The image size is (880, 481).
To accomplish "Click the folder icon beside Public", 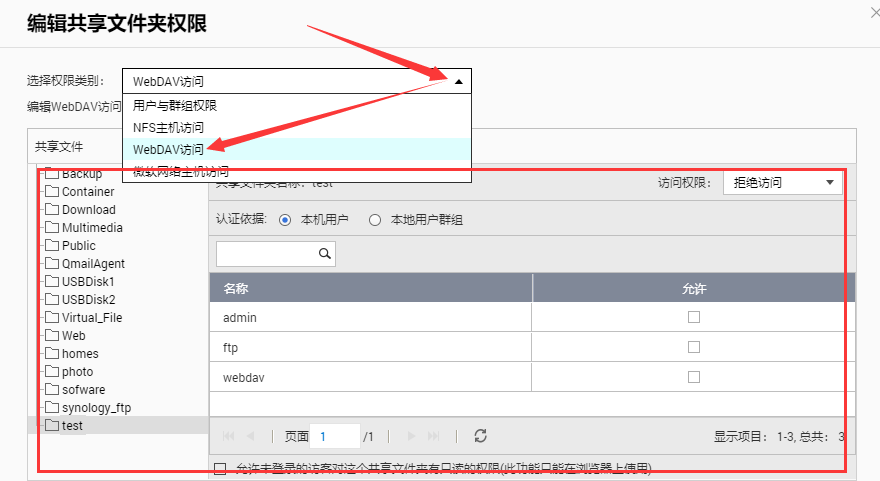I will click(x=52, y=245).
